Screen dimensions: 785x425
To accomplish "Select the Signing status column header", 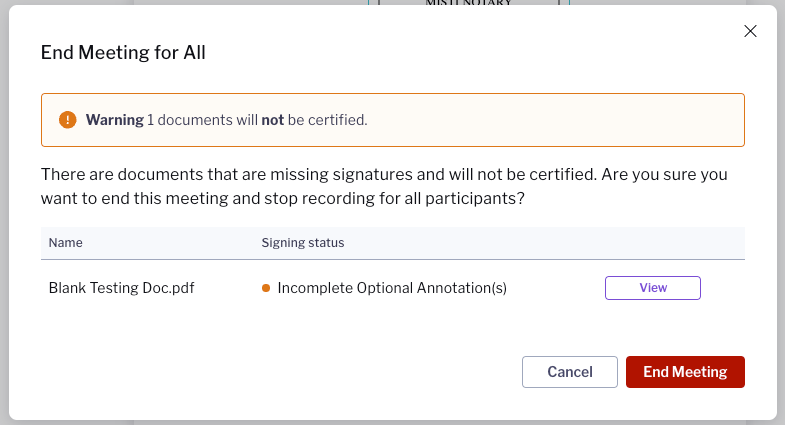I will click(x=303, y=243).
